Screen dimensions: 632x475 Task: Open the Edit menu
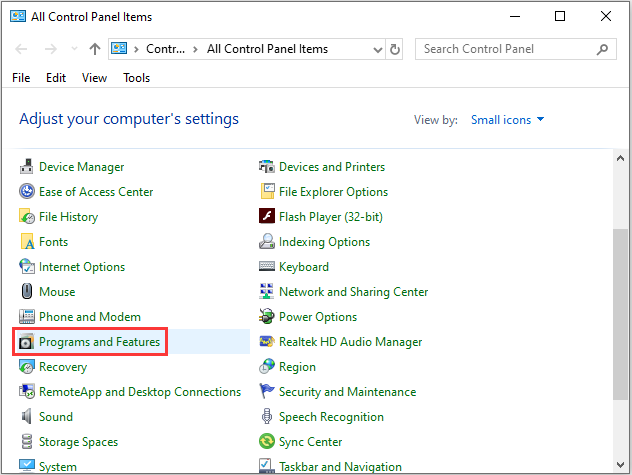(56, 77)
